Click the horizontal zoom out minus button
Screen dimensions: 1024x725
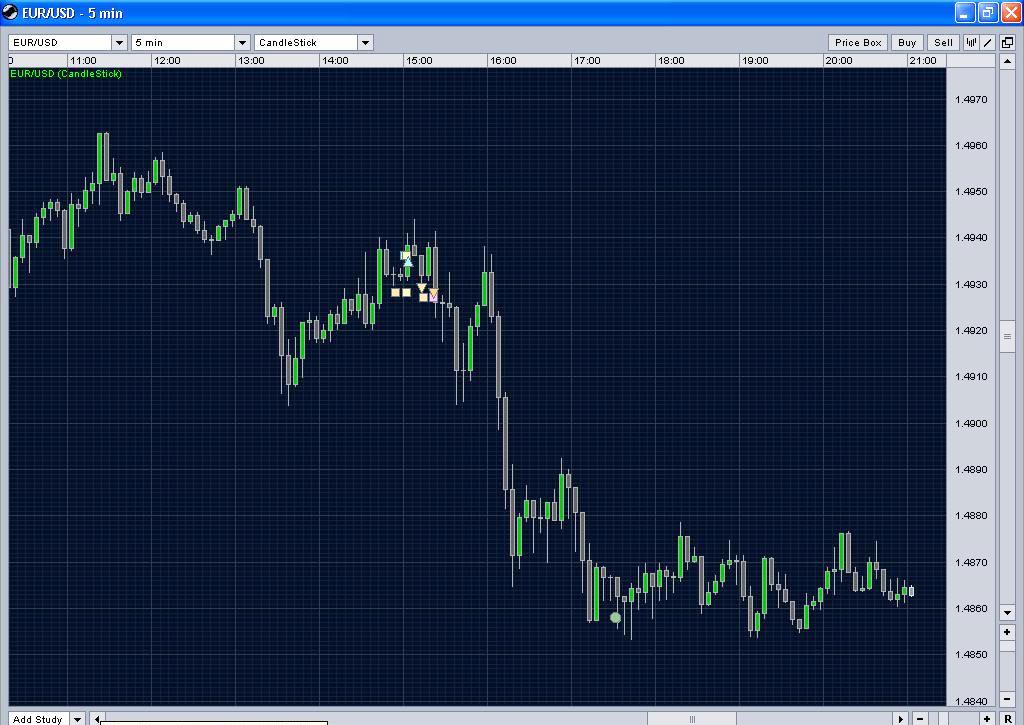(920, 719)
